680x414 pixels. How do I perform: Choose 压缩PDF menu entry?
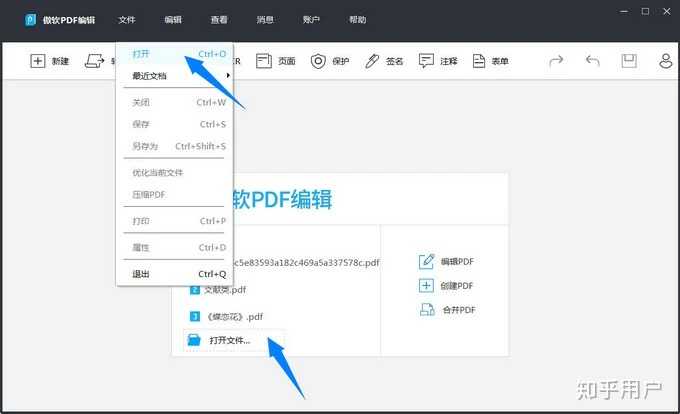(175, 195)
